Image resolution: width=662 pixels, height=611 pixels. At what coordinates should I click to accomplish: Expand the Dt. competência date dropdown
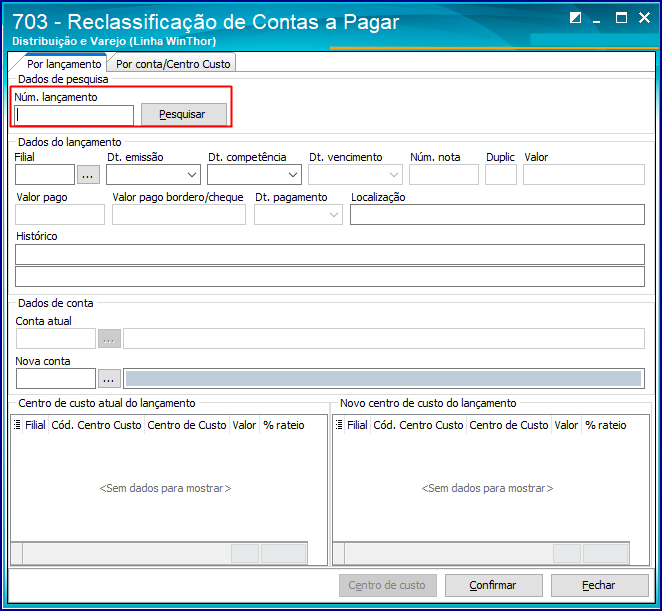point(293,175)
